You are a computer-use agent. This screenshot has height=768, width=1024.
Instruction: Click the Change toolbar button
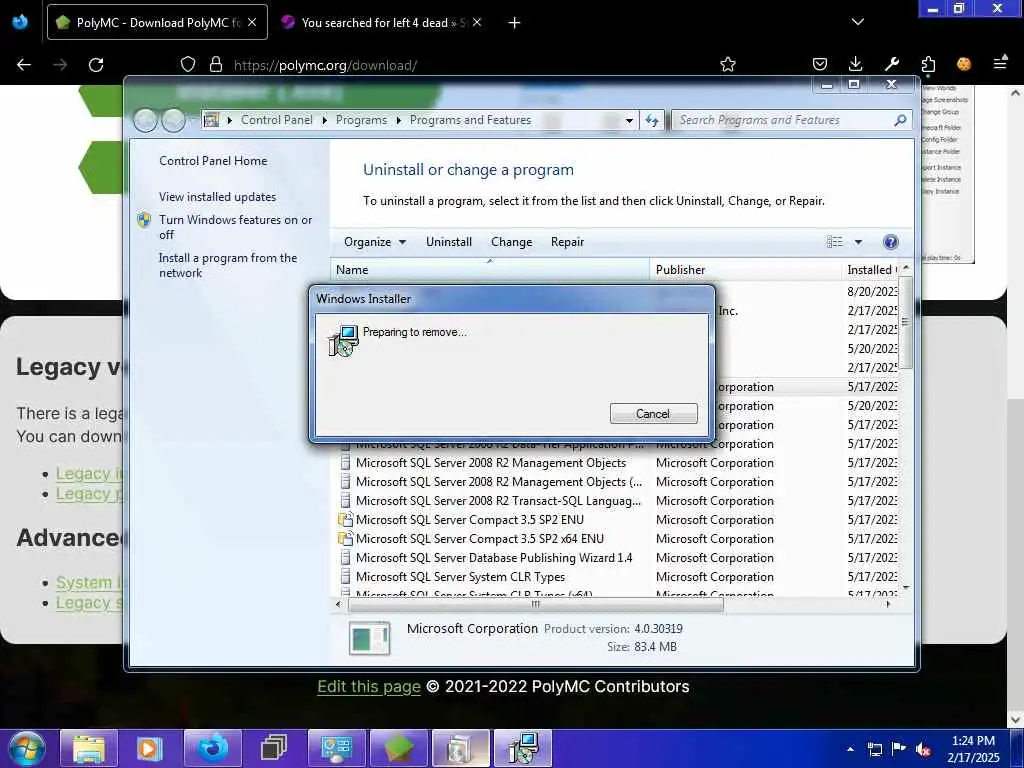[x=511, y=242]
